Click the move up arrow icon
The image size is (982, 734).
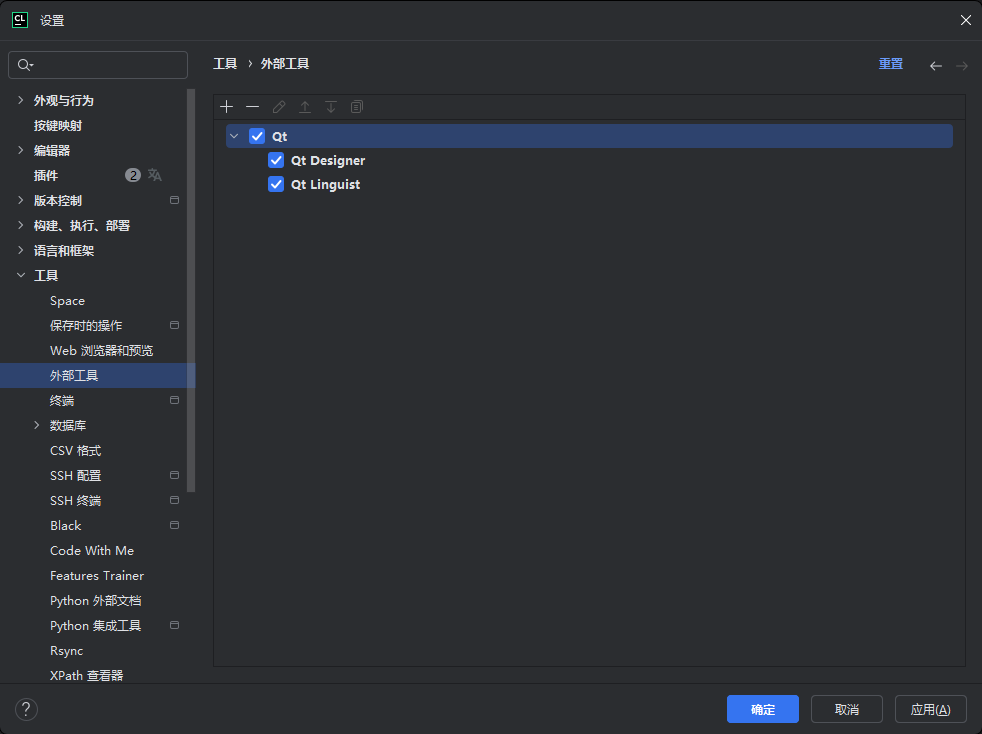pos(305,107)
